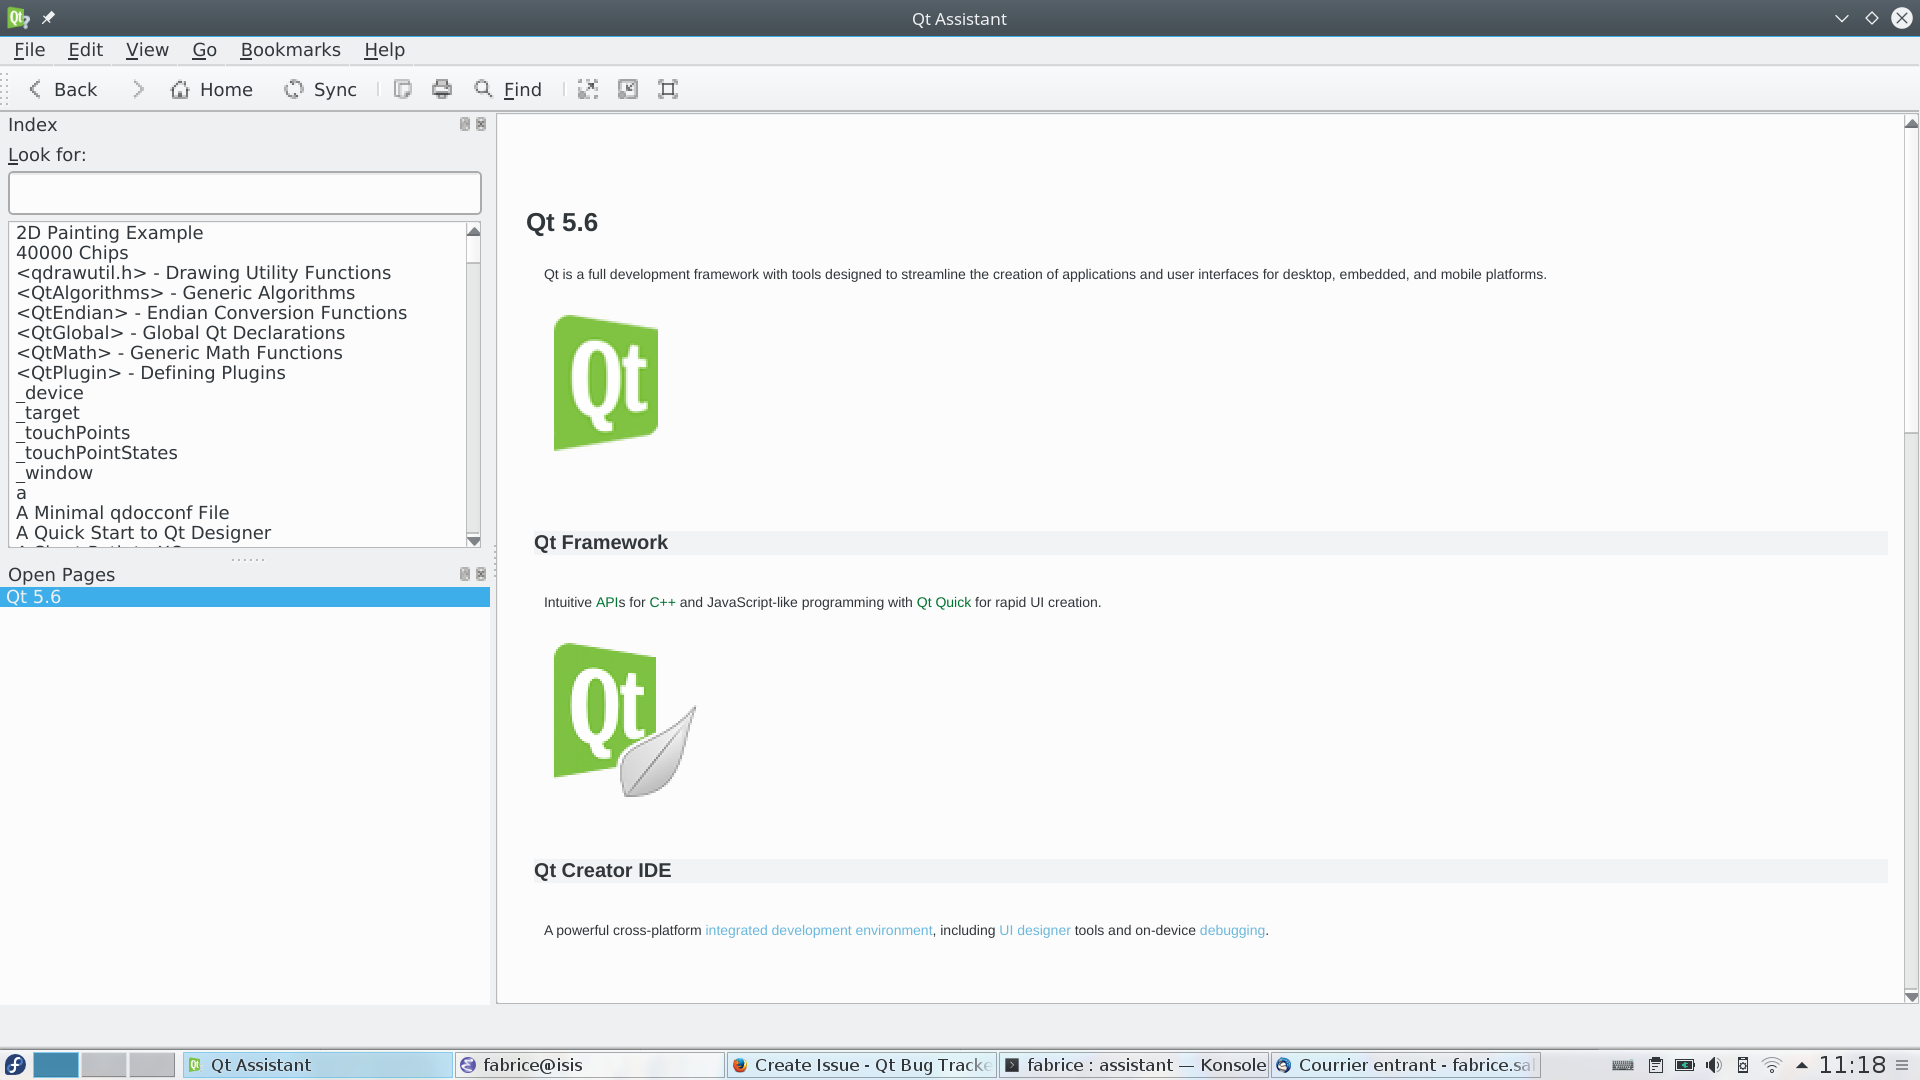Click the Look for input field

click(x=245, y=193)
